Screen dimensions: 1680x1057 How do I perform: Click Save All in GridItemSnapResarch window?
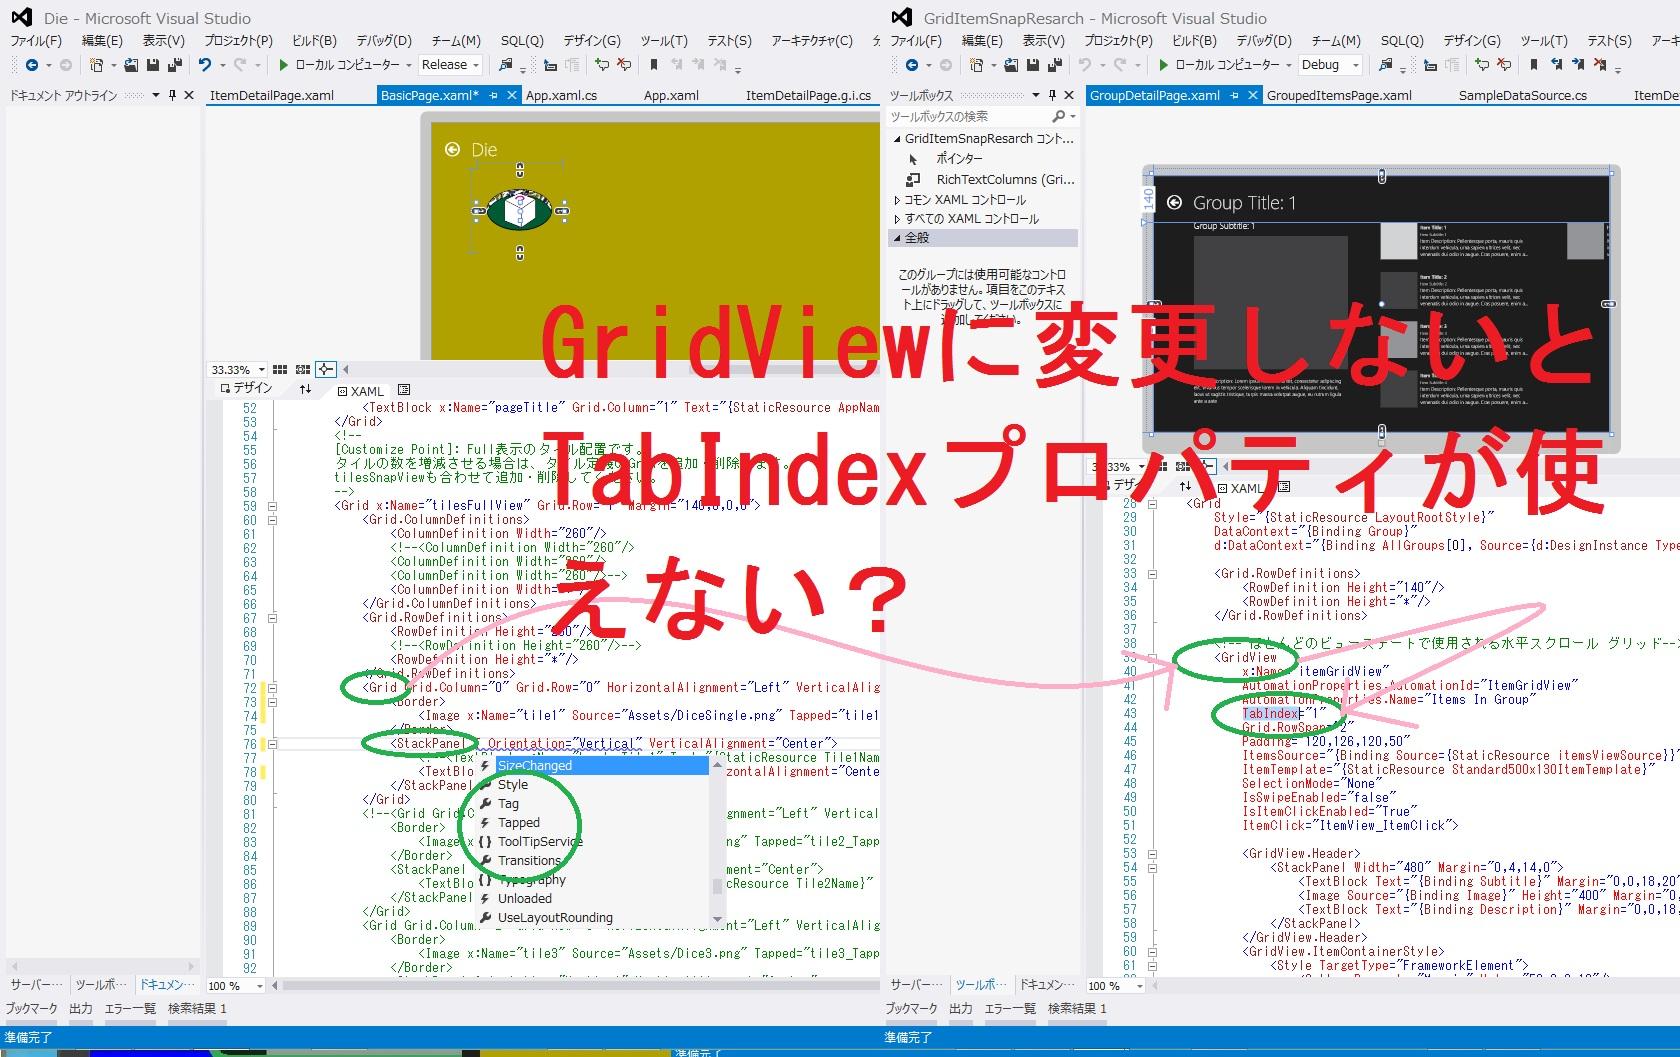tap(1054, 65)
